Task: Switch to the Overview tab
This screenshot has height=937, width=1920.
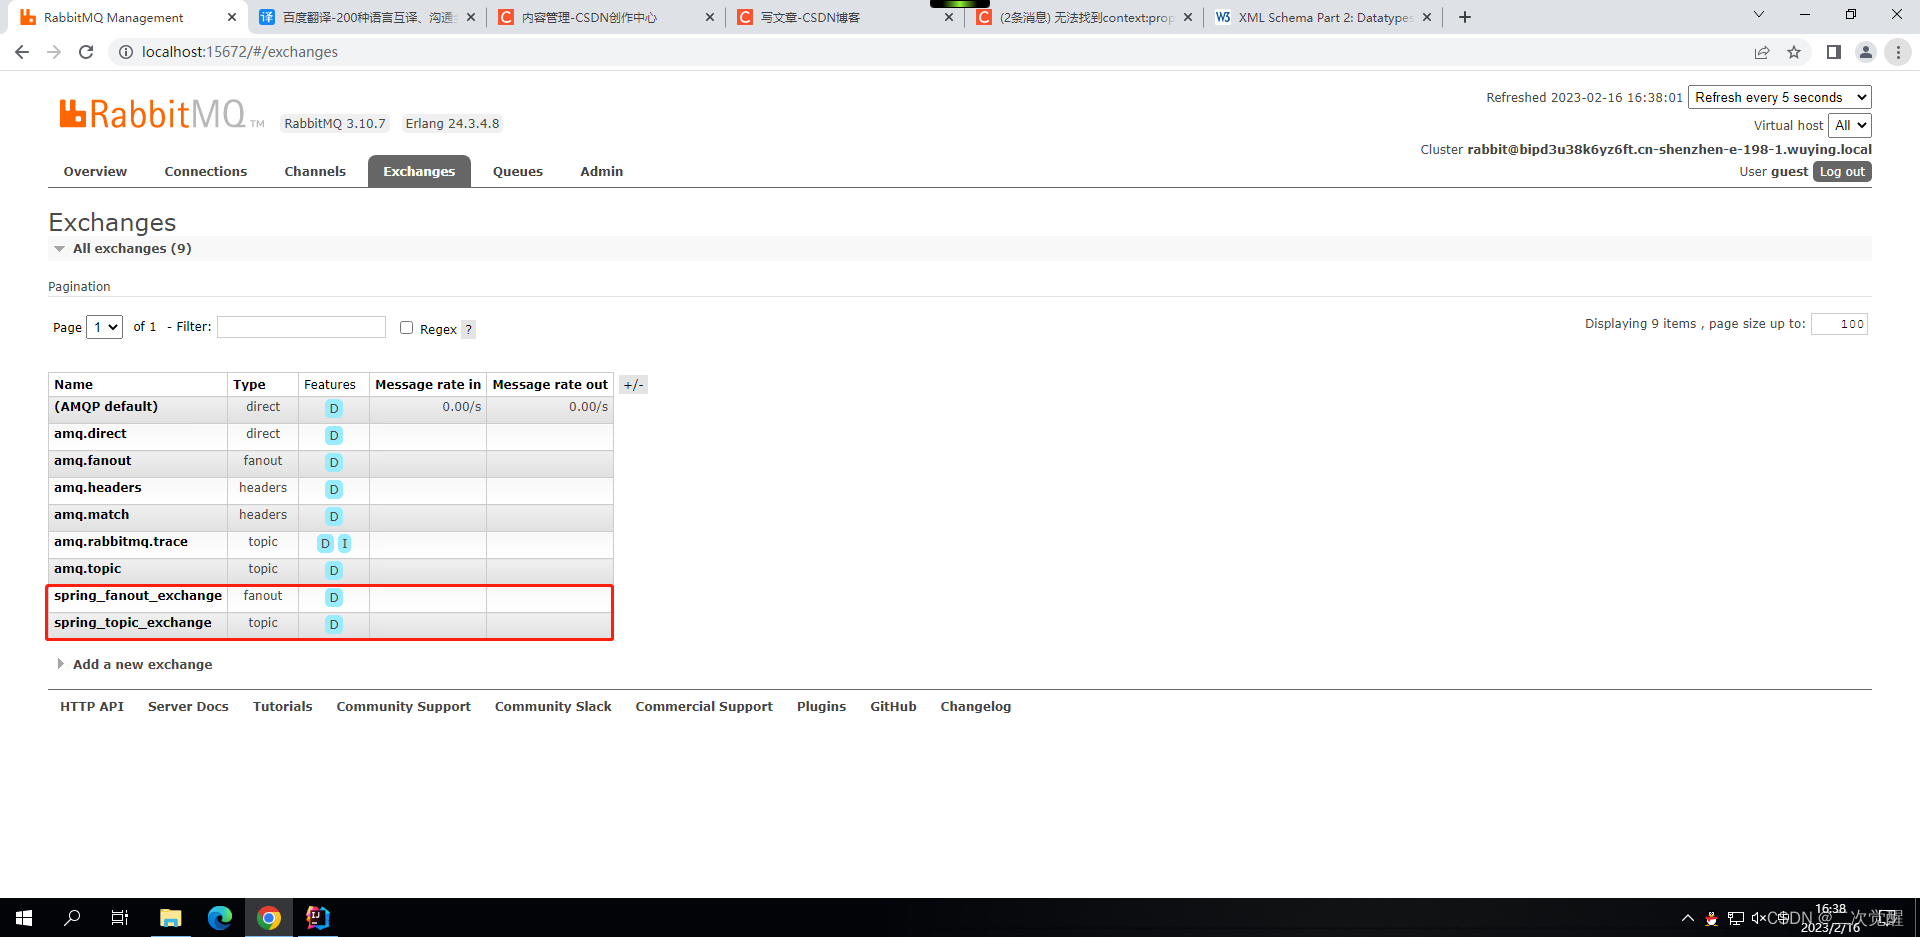Action: [x=95, y=171]
